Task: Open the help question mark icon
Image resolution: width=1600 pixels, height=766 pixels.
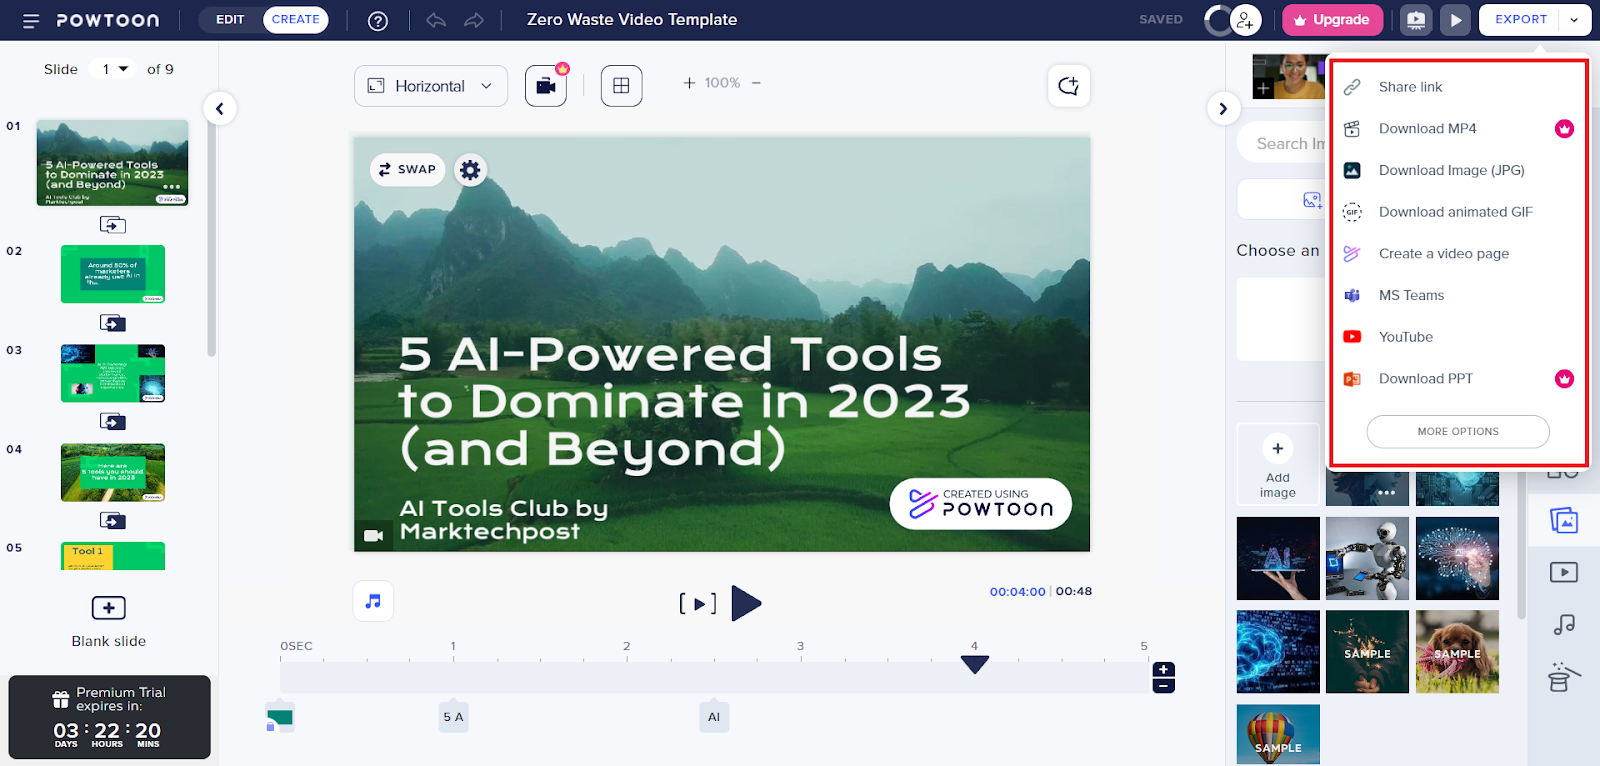Action: [378, 20]
